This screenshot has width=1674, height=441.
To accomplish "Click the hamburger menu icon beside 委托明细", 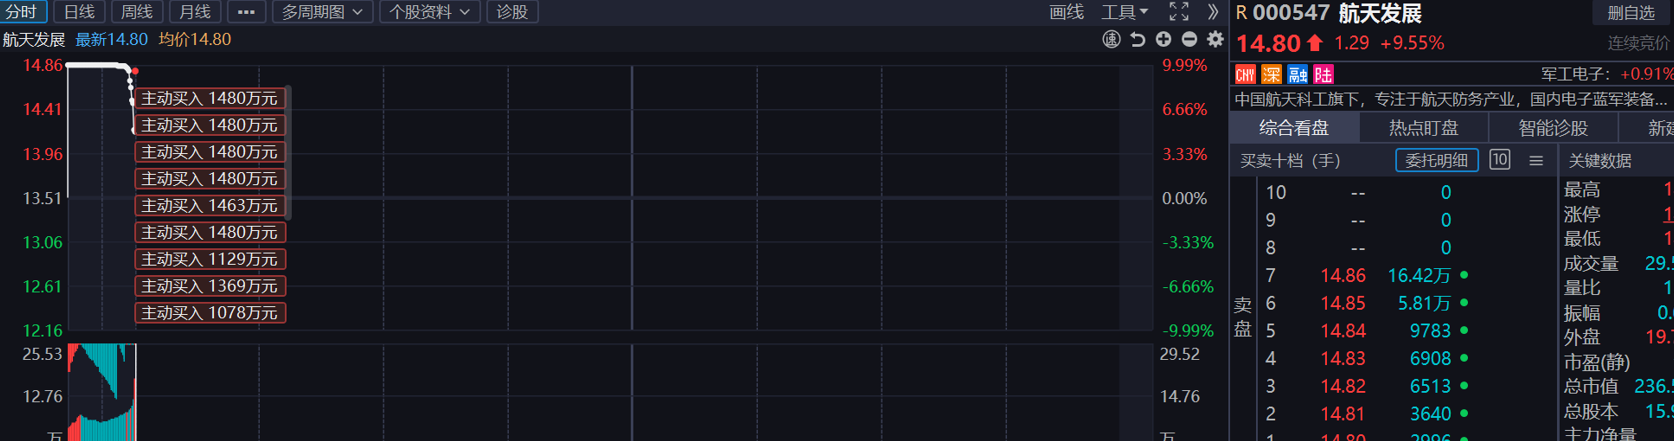I will click(1536, 160).
